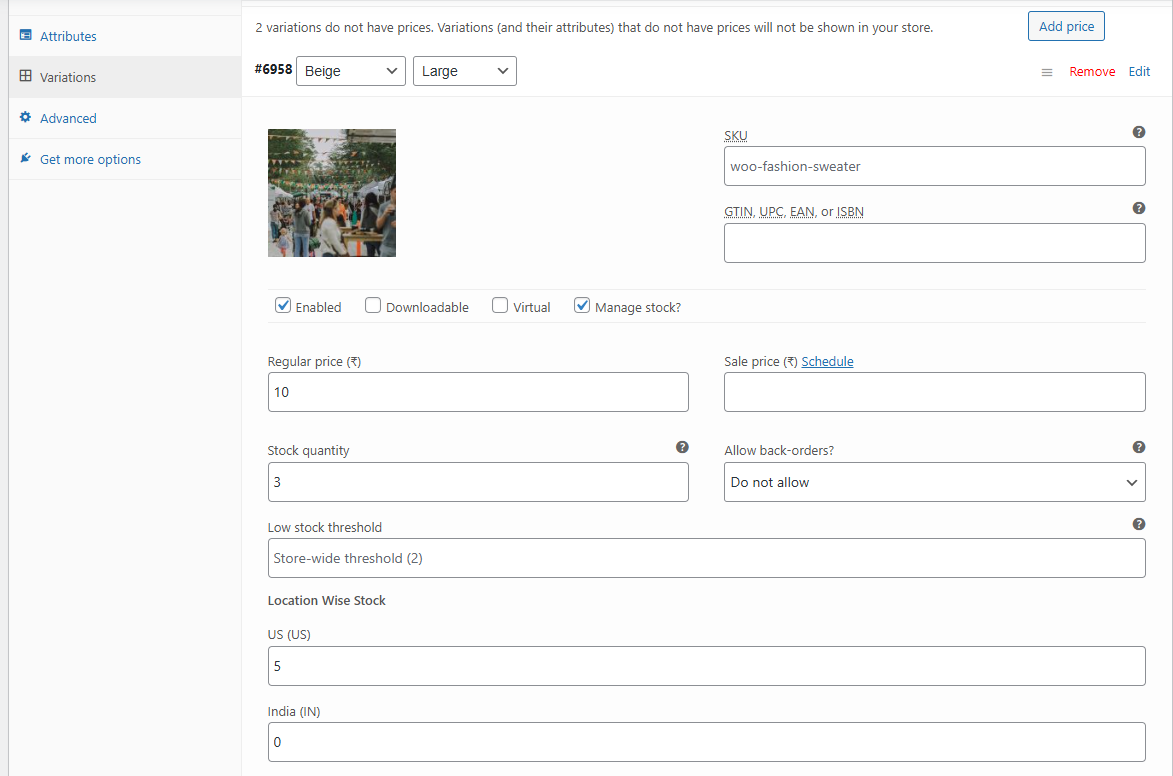Enable the Downloadable checkbox
This screenshot has width=1173, height=776.
coord(373,306)
